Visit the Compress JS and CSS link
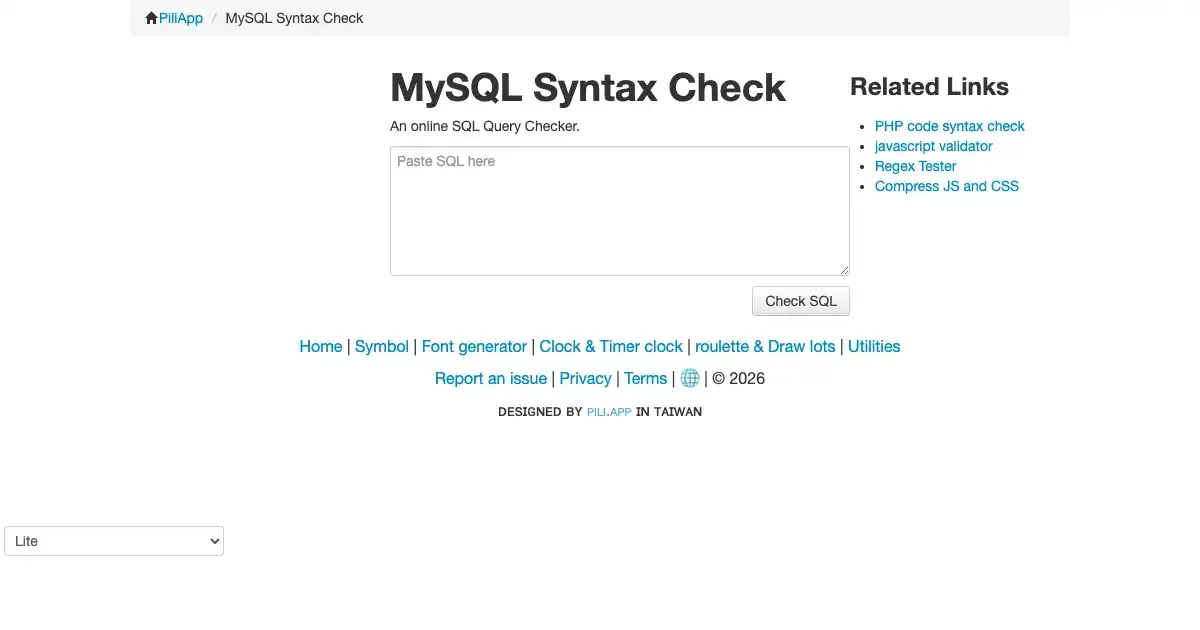1200x630 pixels. coord(946,186)
